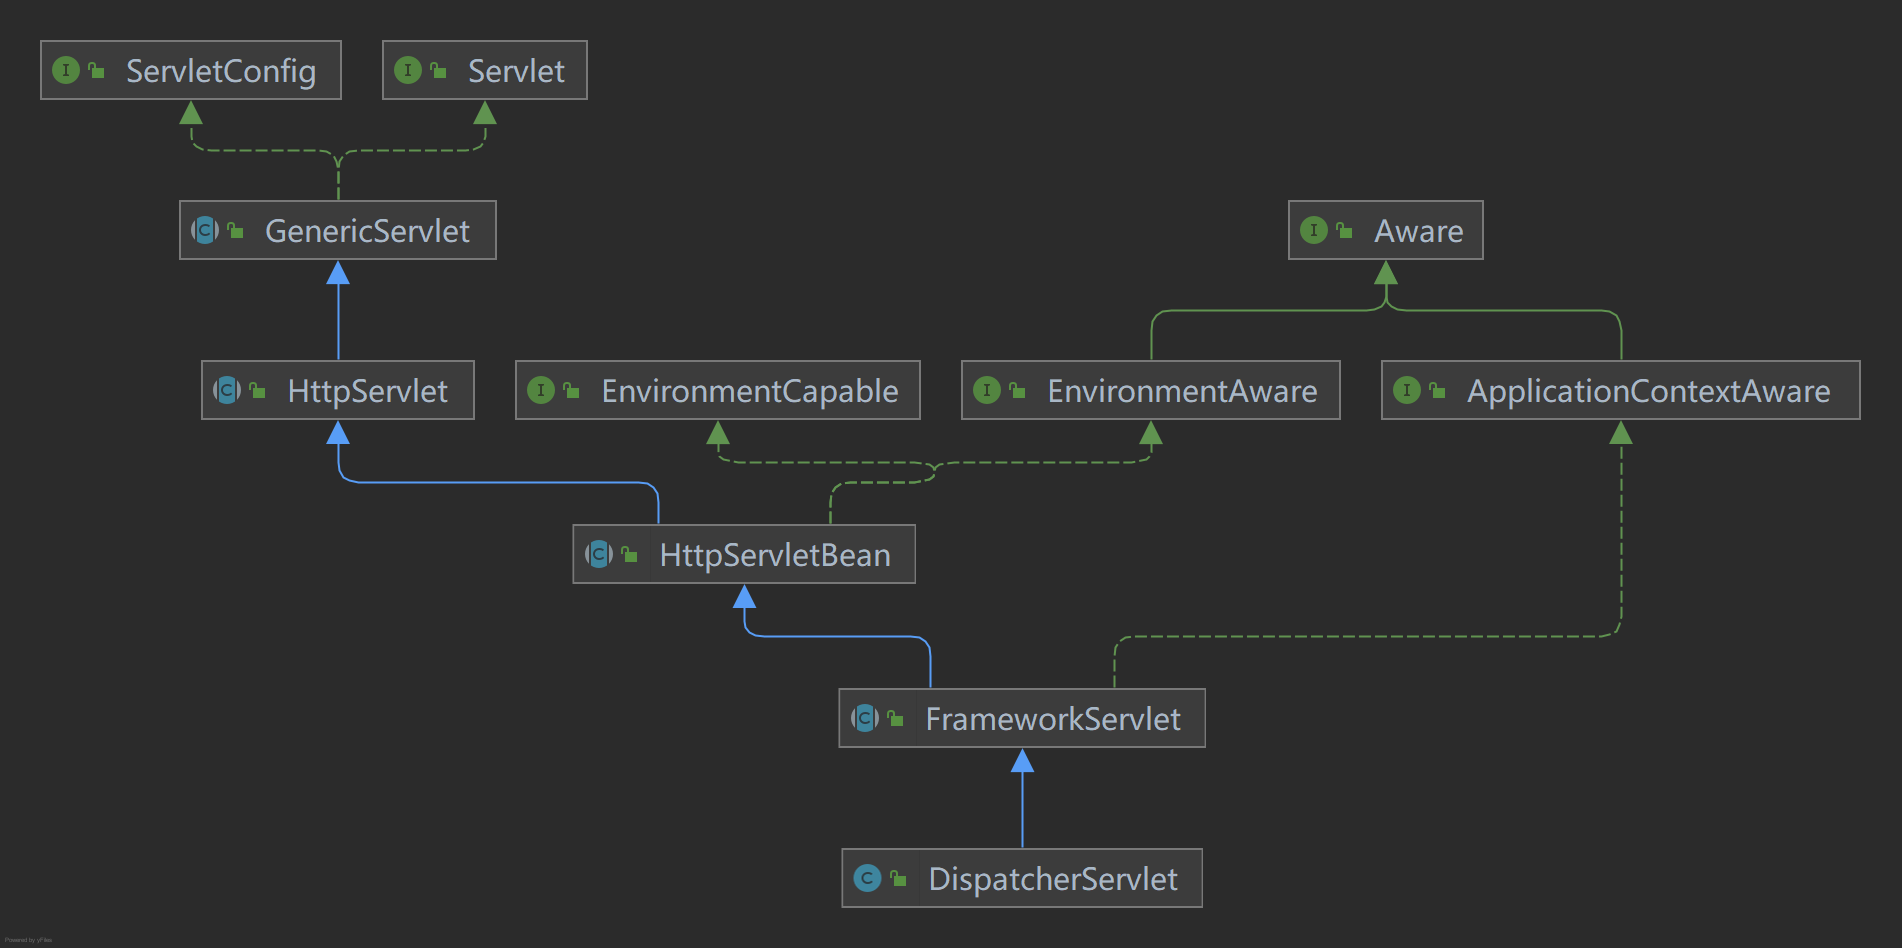This screenshot has width=1902, height=948.
Task: Click the public lock icon on FrameworkServlet
Action: (895, 718)
